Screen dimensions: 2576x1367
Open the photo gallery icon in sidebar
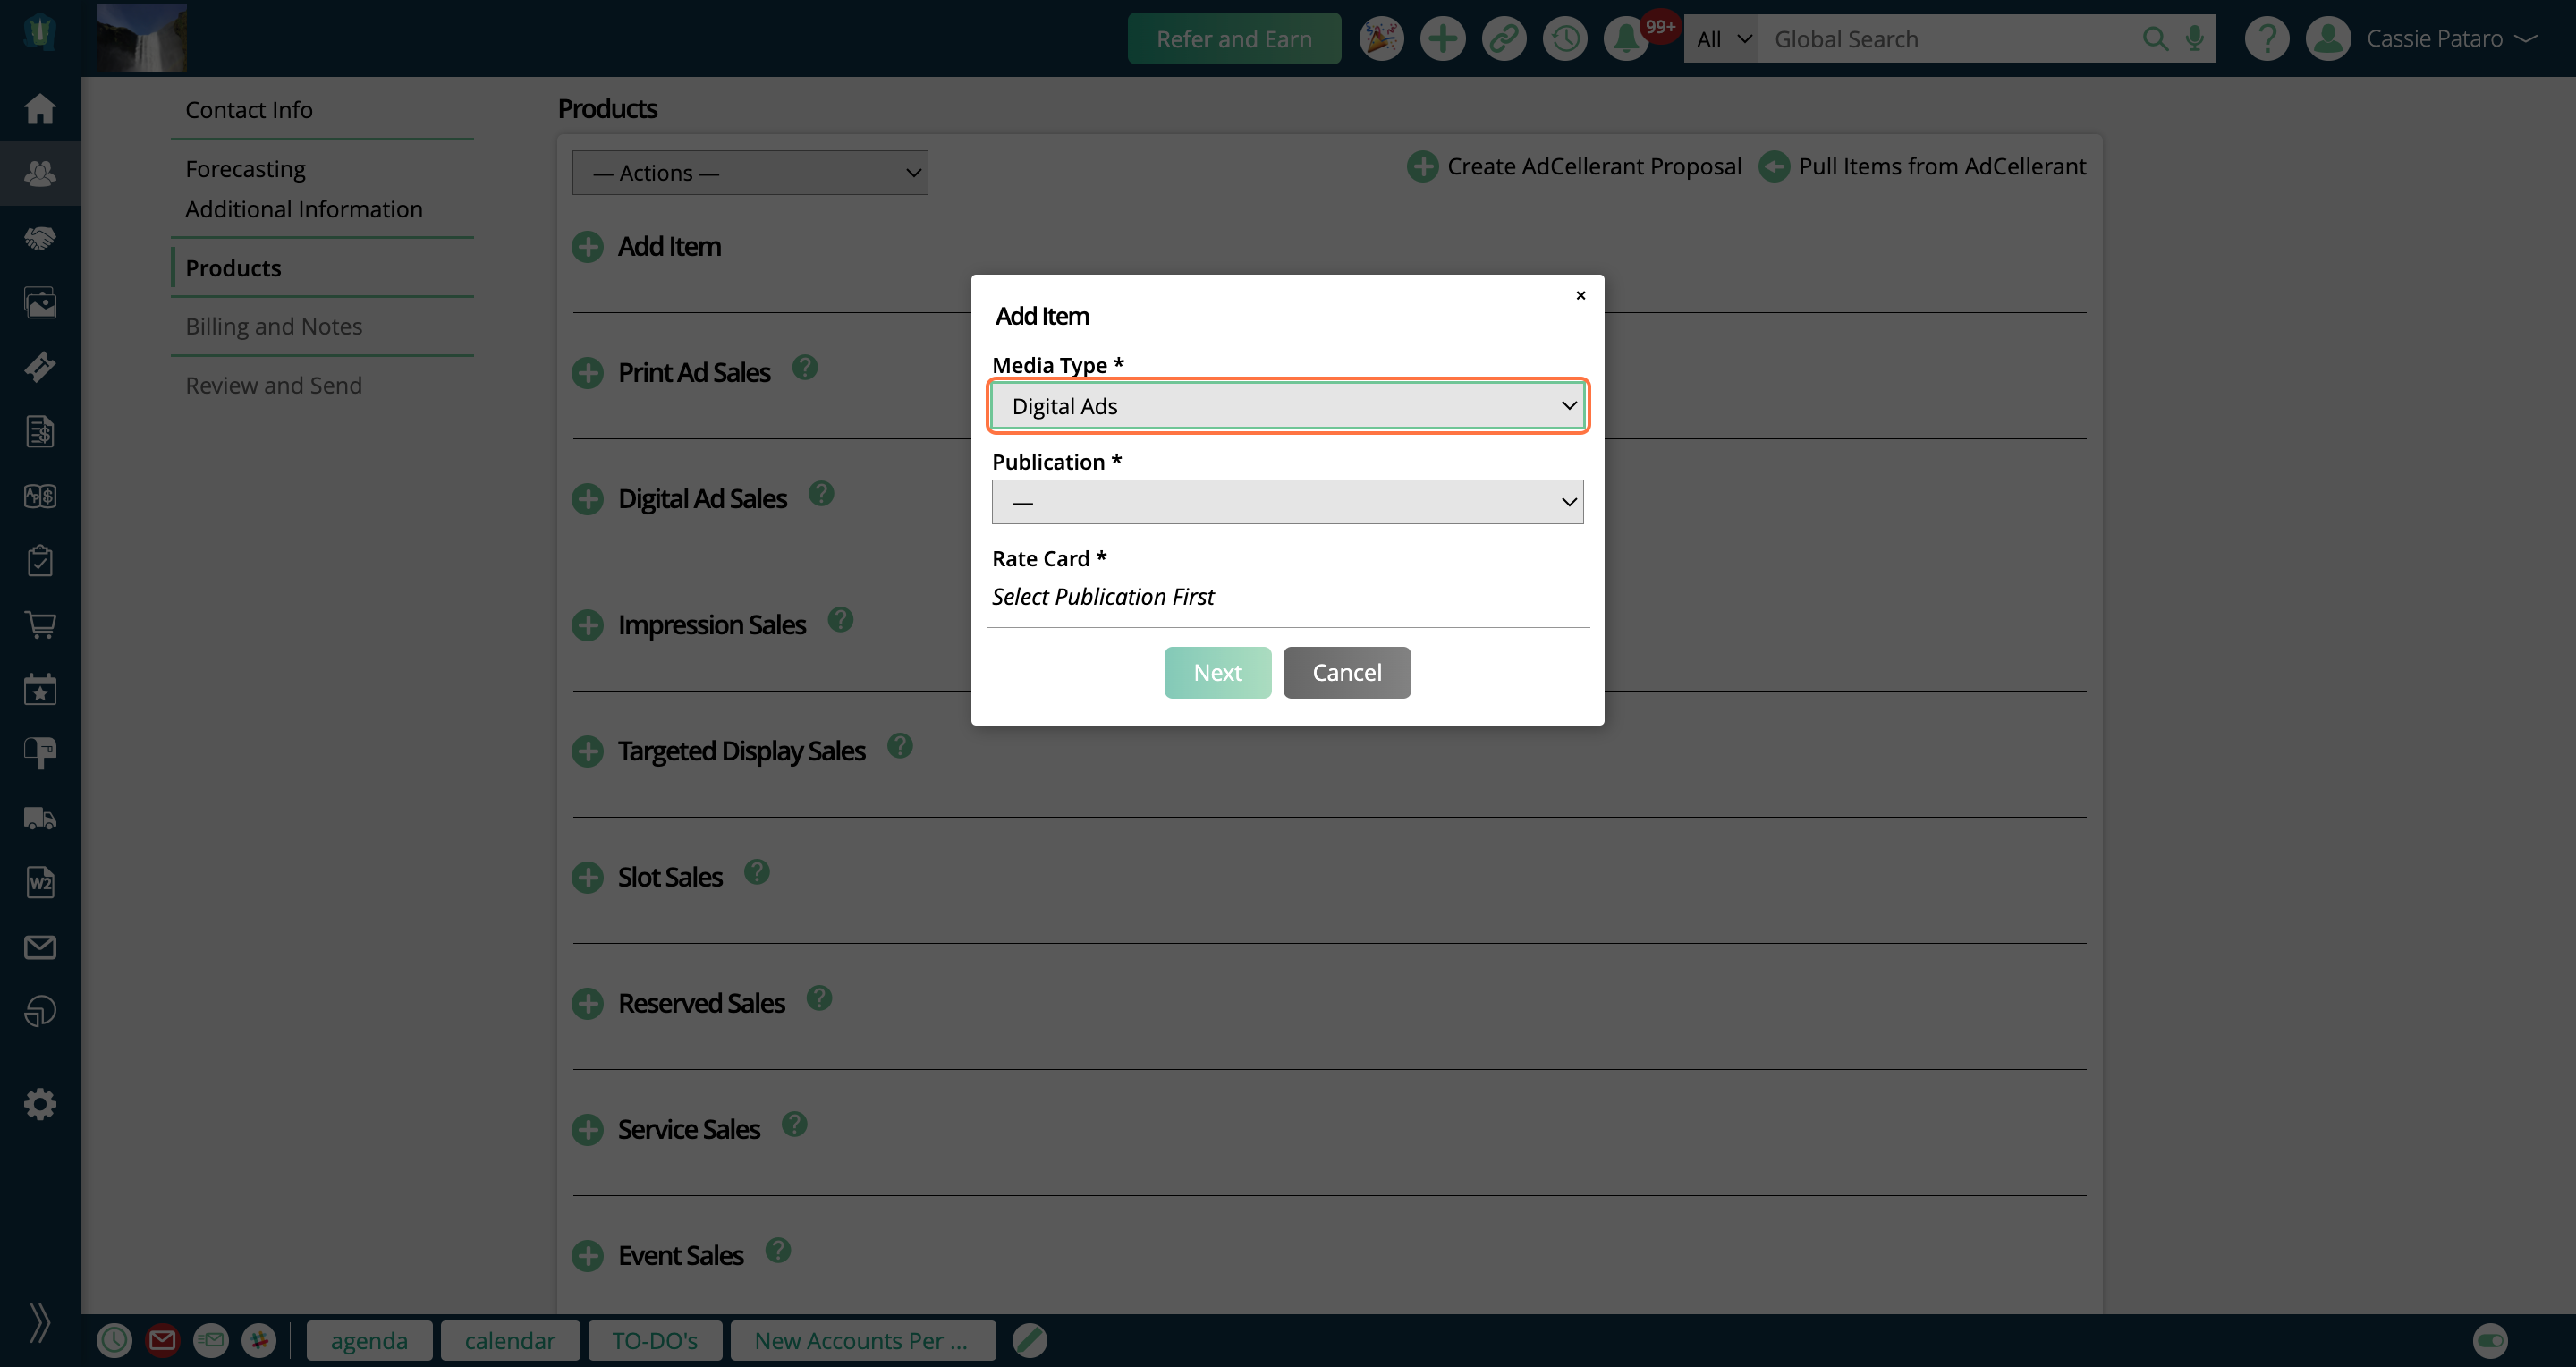[40, 302]
